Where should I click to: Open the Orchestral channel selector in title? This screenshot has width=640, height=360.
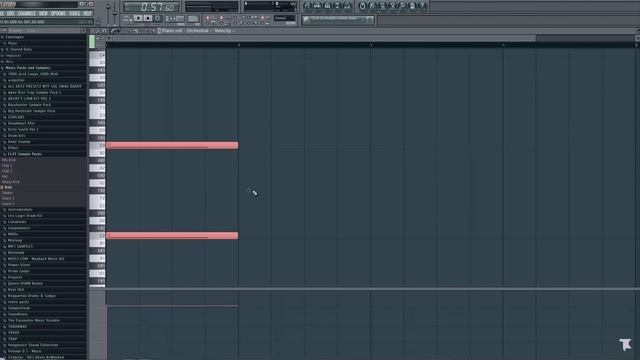(x=198, y=31)
